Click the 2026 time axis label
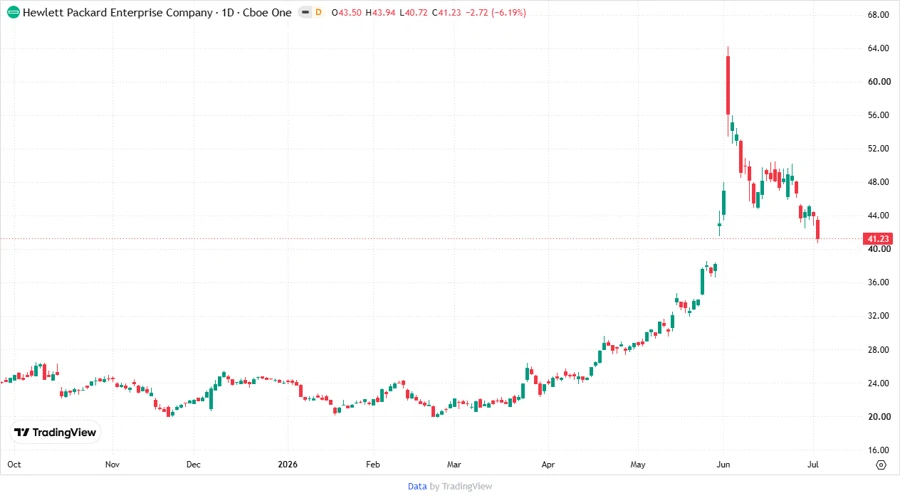 [288, 464]
